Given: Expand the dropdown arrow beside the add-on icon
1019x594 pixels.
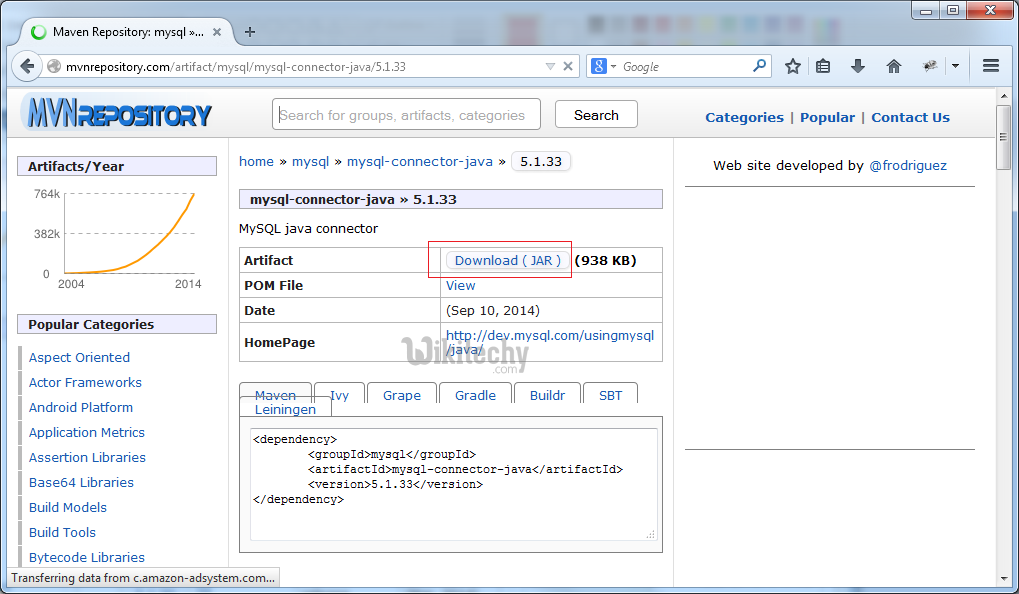Looking at the screenshot, I should pos(955,67).
